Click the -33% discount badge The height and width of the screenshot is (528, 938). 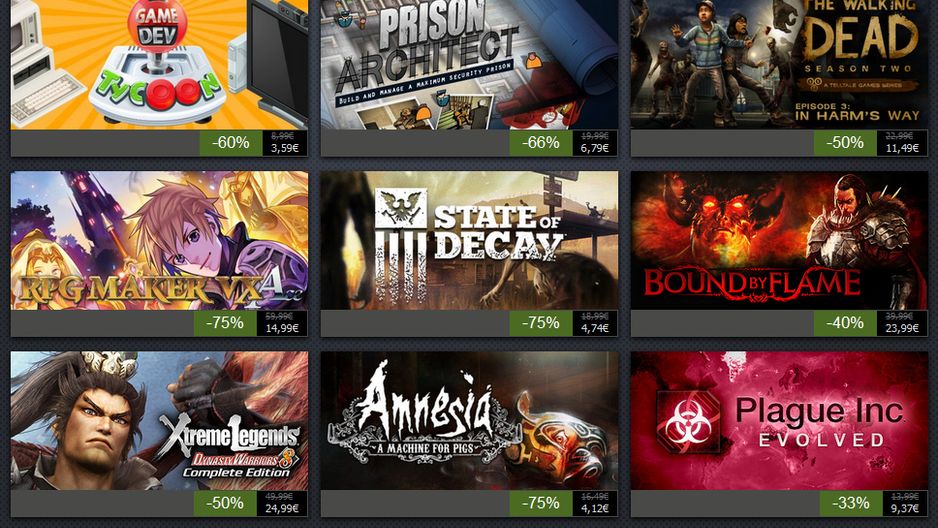[x=851, y=503]
